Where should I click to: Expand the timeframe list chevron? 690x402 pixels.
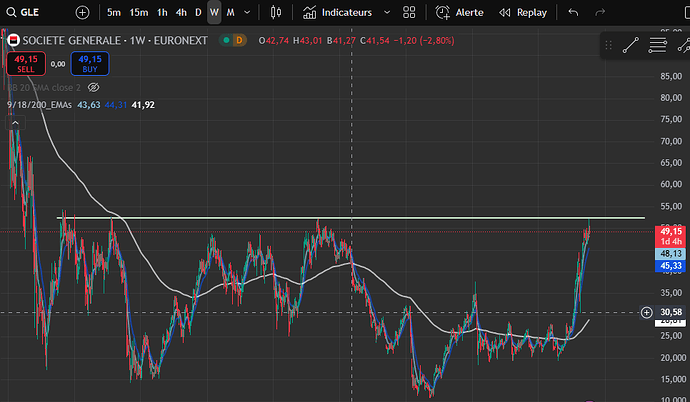(247, 12)
